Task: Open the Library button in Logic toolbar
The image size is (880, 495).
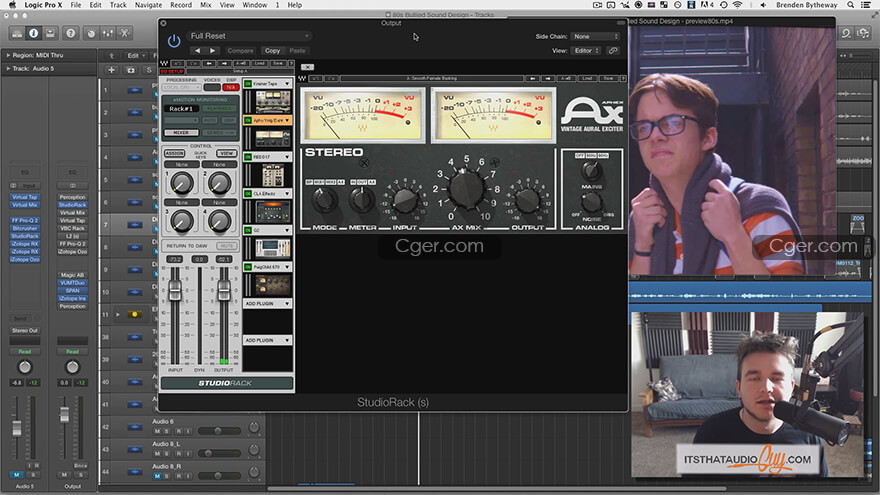Action: coord(17,34)
